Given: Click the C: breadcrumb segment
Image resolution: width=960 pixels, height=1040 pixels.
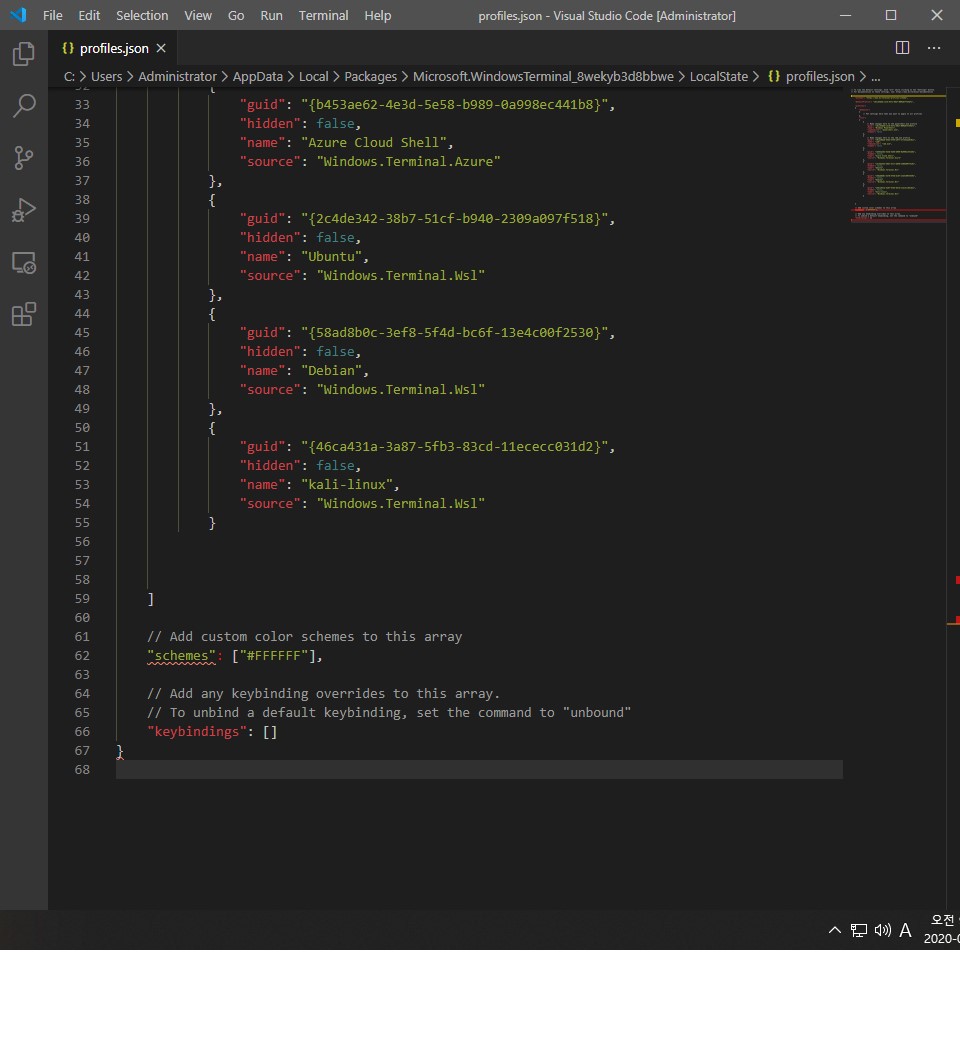Looking at the screenshot, I should [x=69, y=76].
